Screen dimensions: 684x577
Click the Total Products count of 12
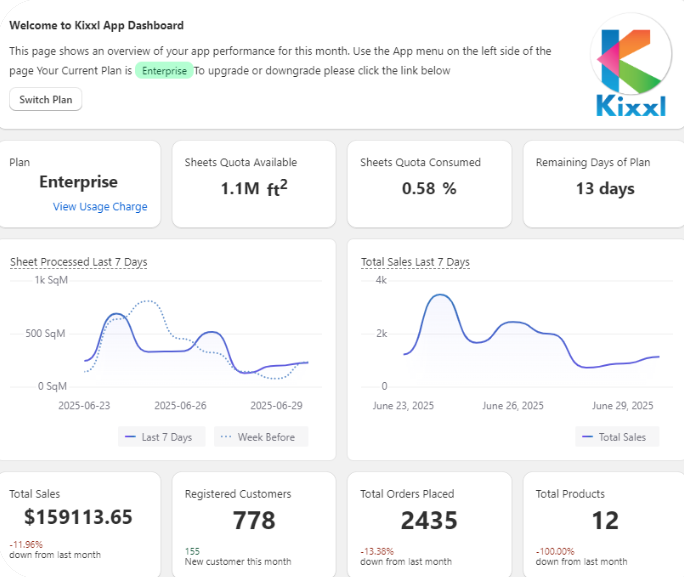(604, 520)
